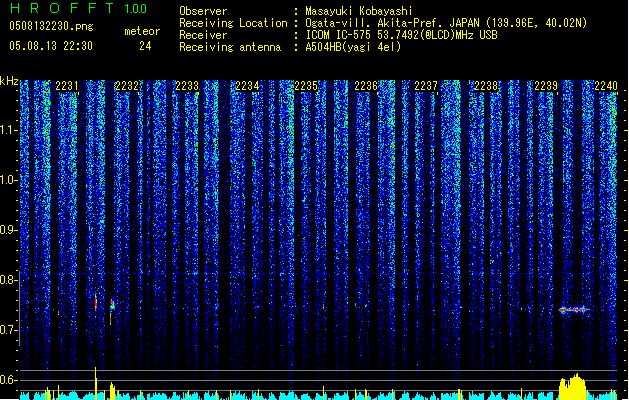Image resolution: width=629 pixels, height=400 pixels.
Task: Click the 1.0 kHz axis tick label
Action: [9, 180]
